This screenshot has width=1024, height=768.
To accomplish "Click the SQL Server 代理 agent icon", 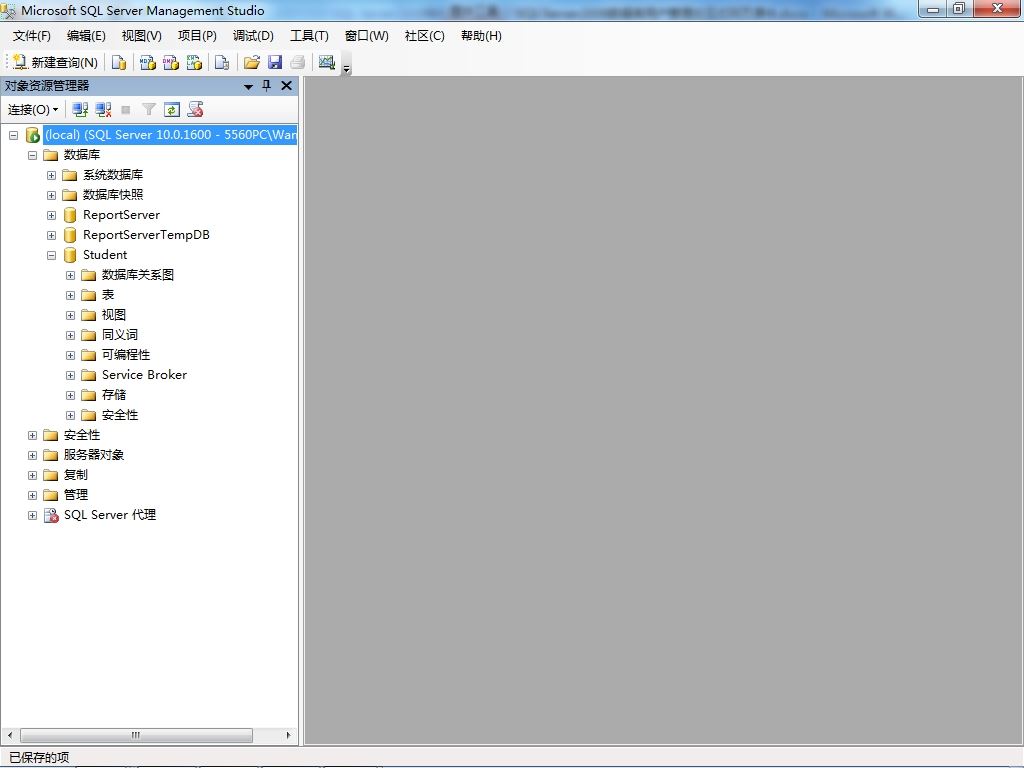I will [51, 515].
